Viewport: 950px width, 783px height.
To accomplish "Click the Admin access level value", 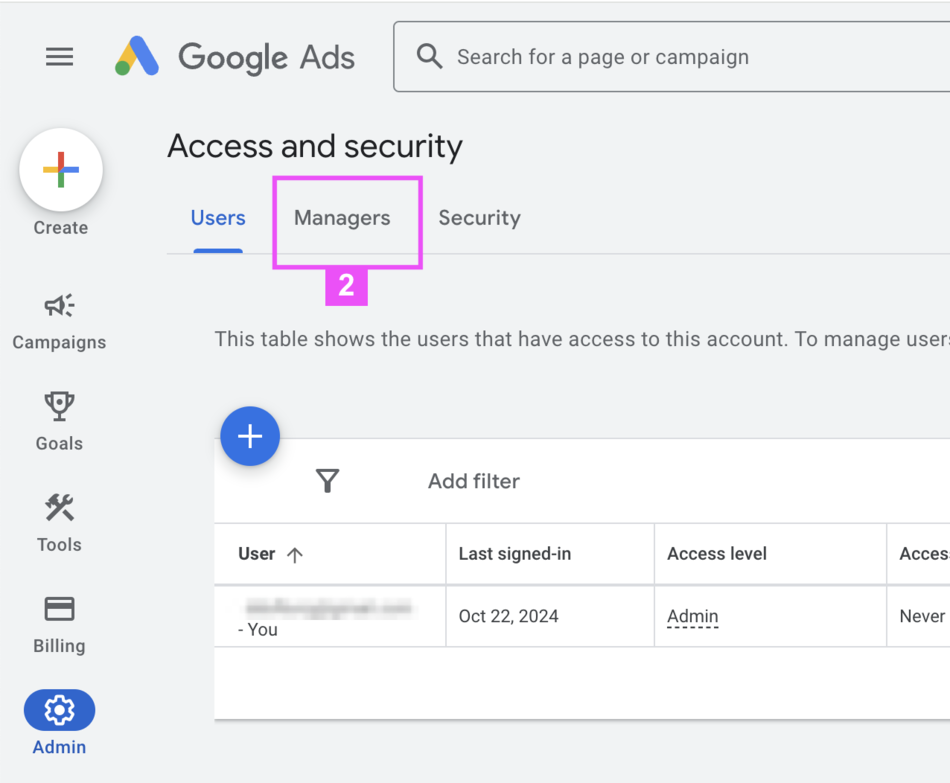I will pos(692,616).
